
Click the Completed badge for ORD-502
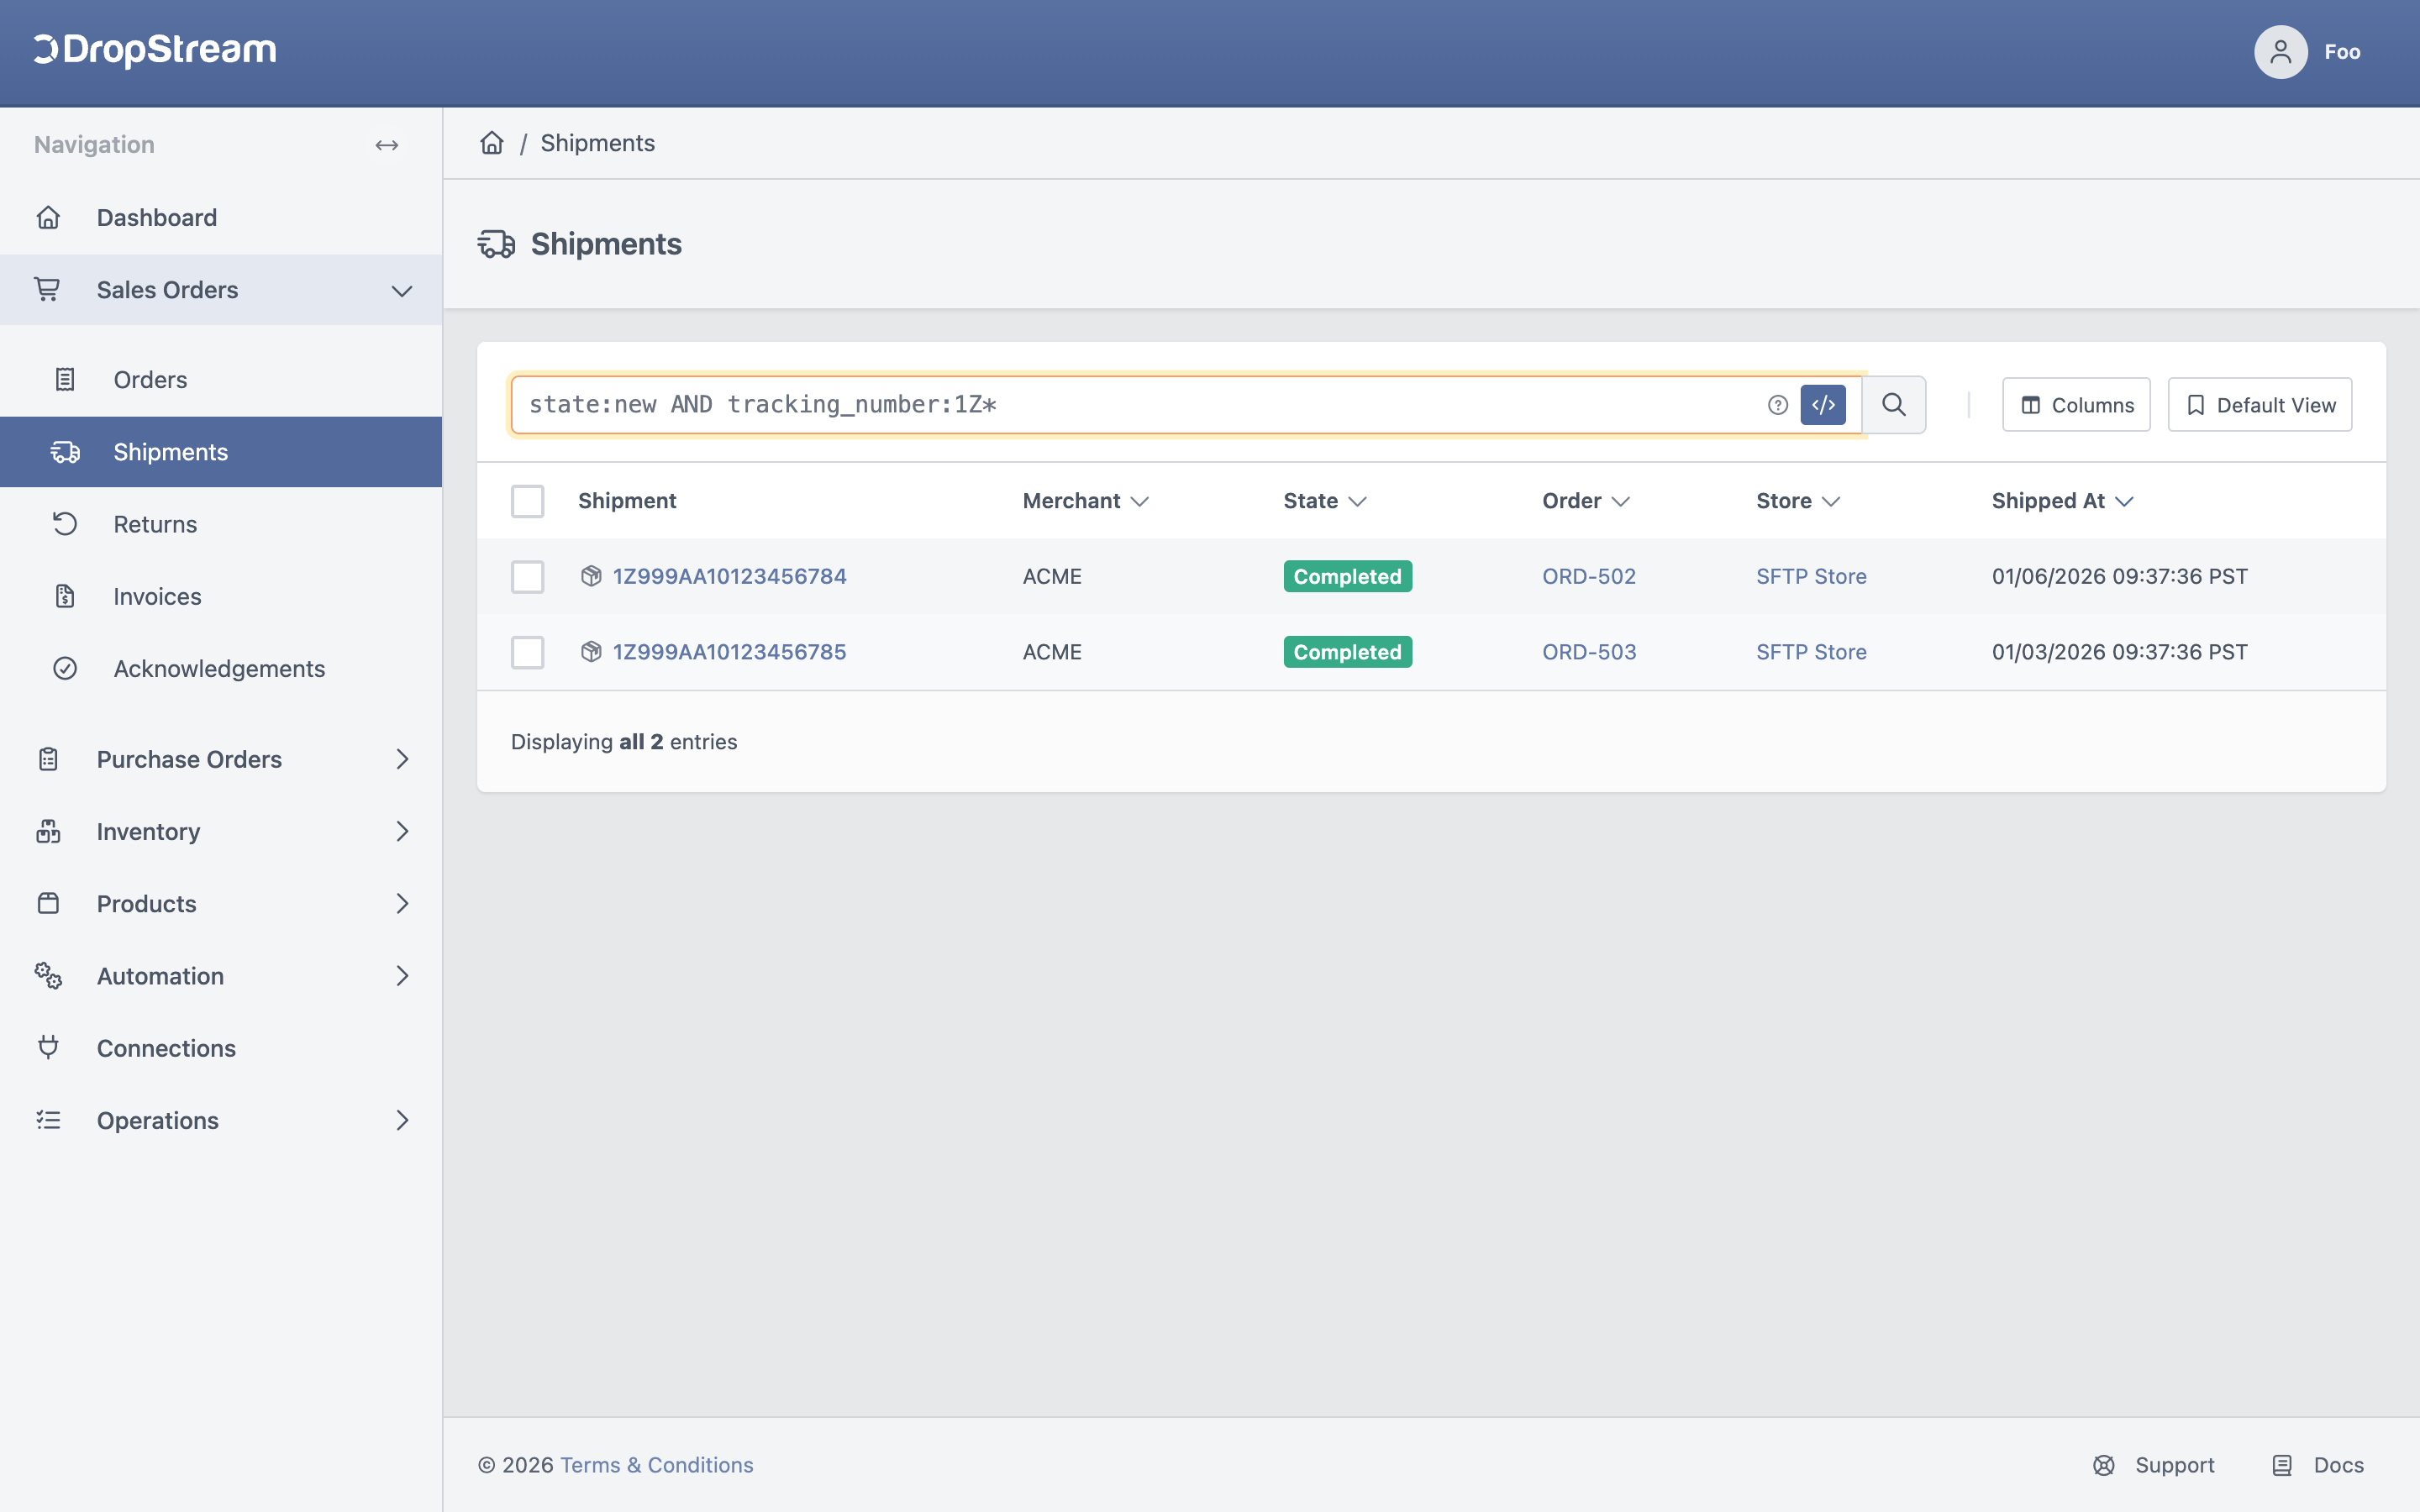(1347, 576)
